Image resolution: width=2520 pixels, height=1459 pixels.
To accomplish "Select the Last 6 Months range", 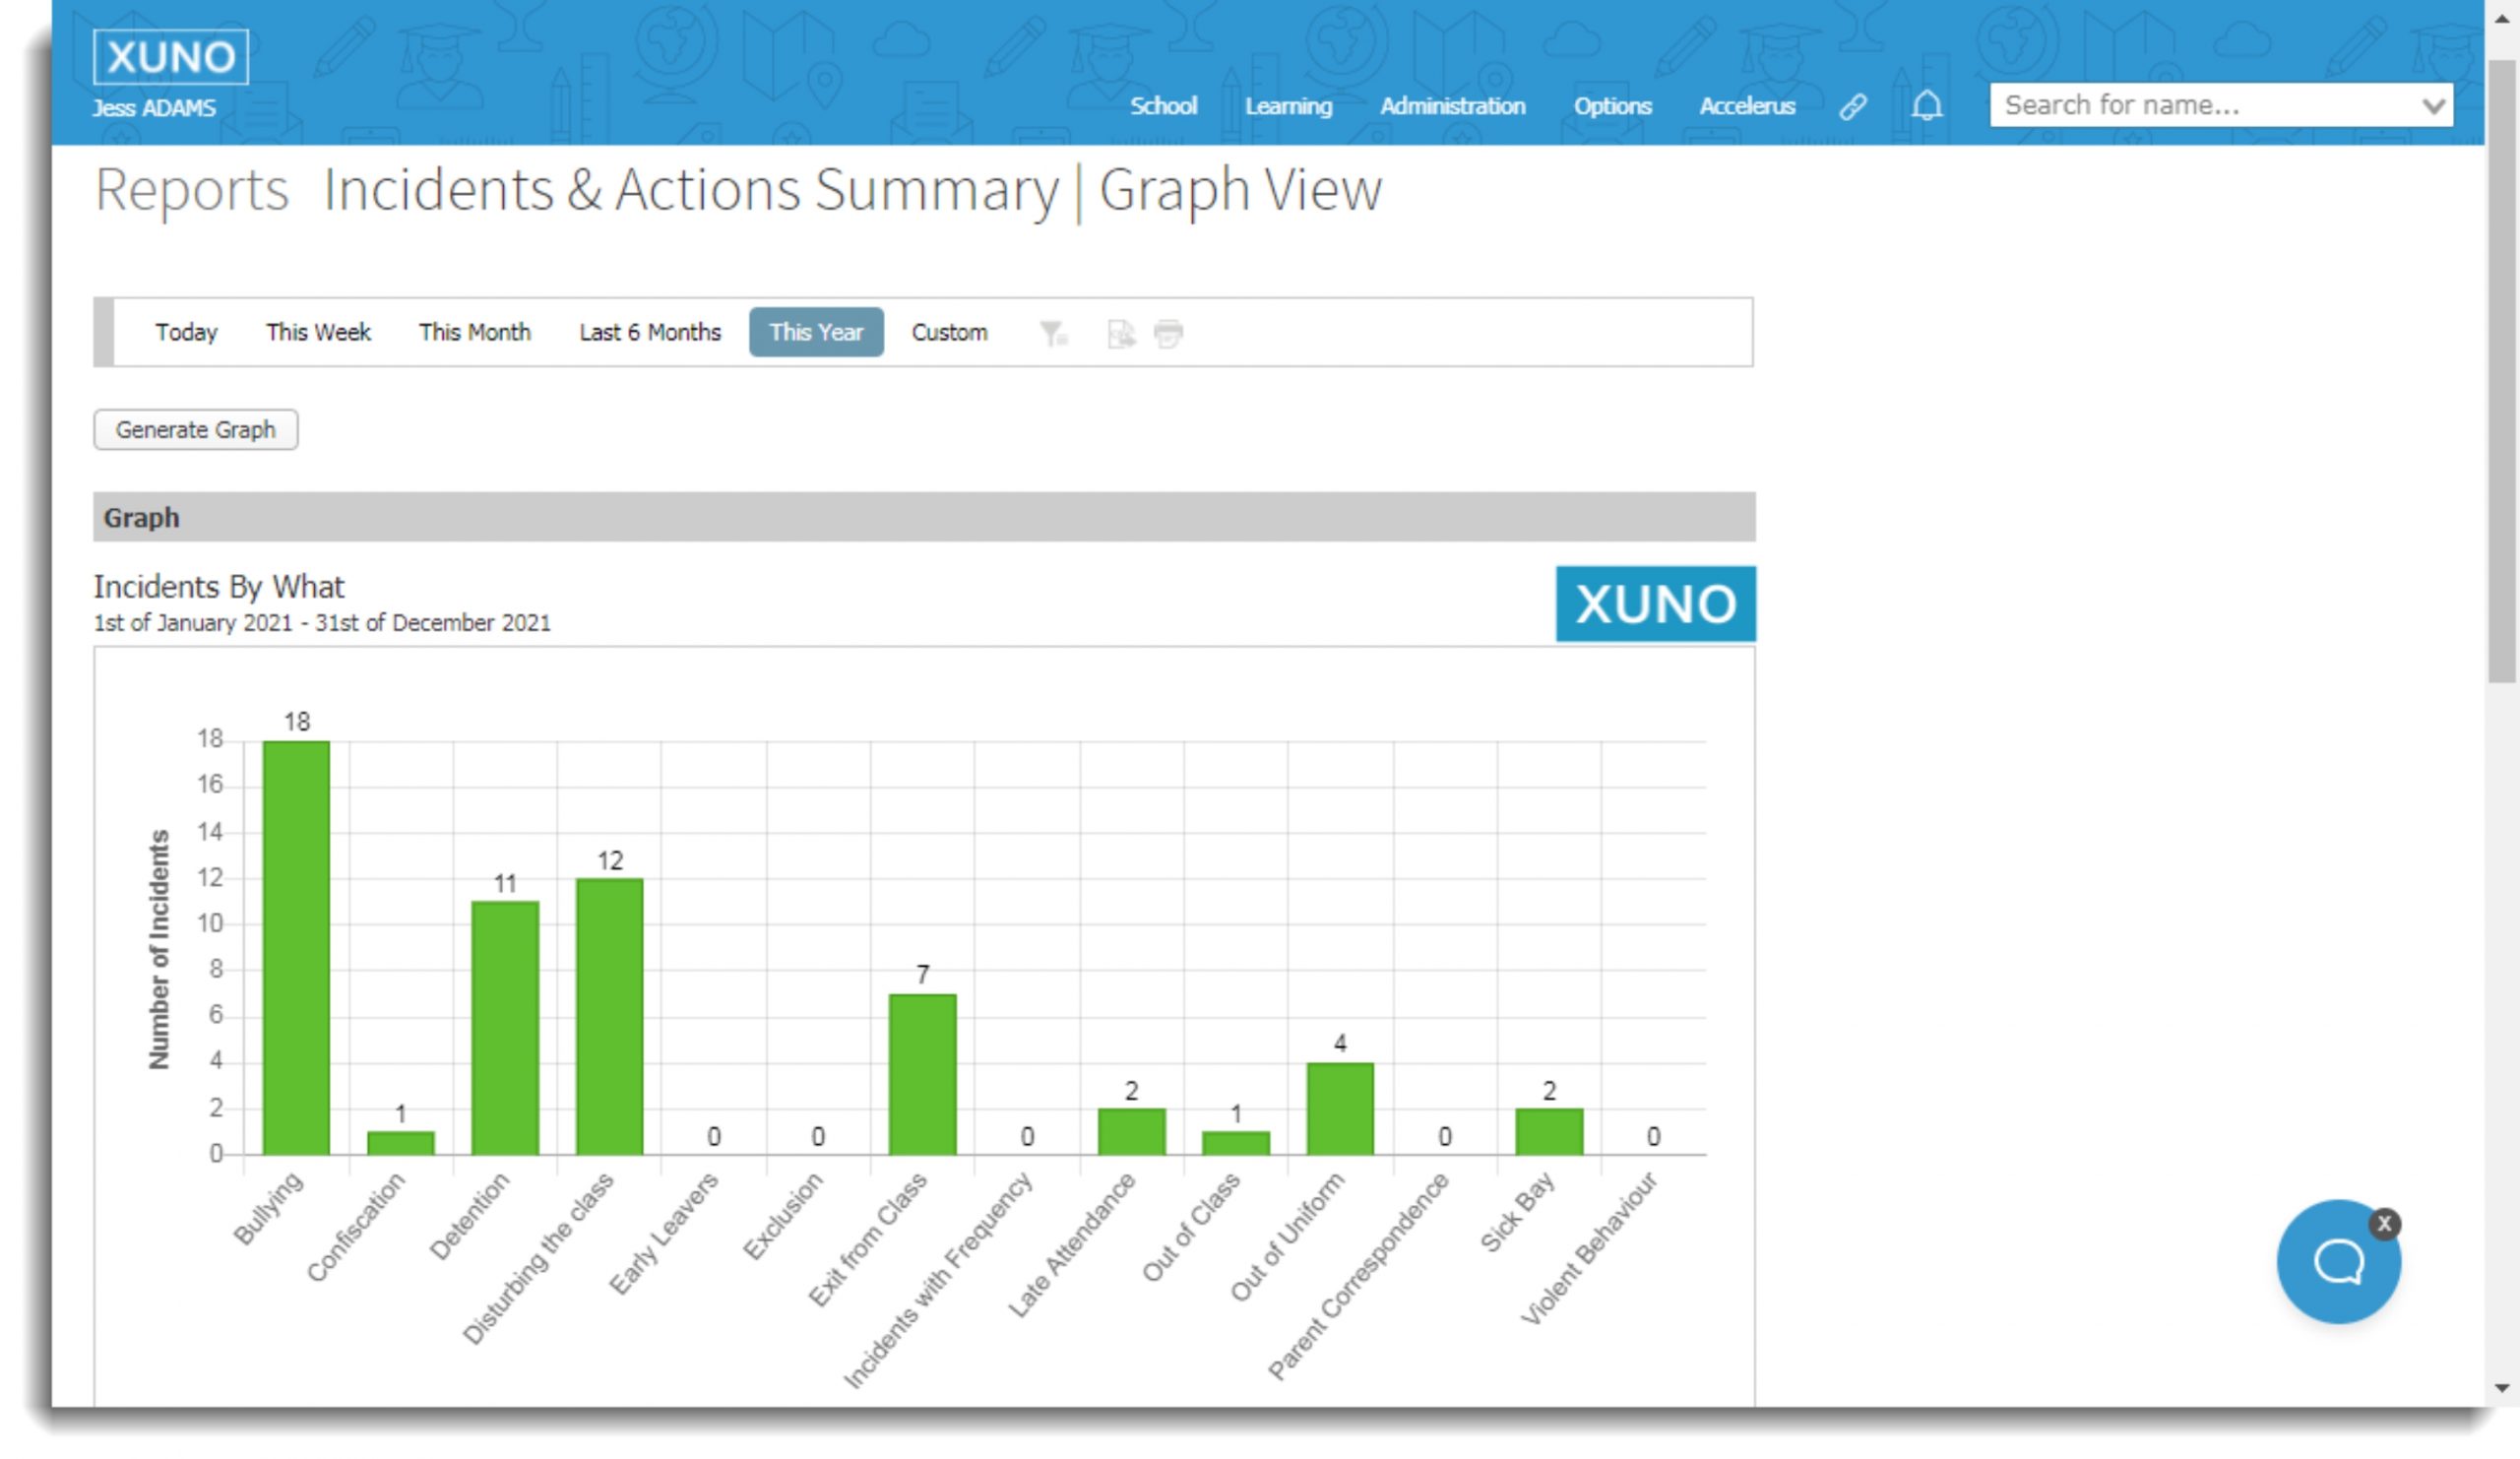I will click(650, 332).
